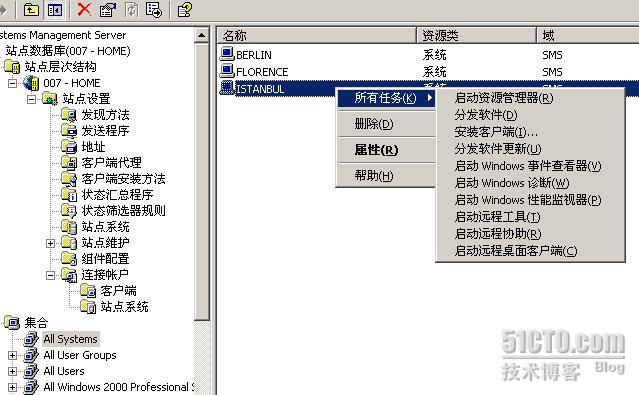
Task: Select the FLORENCE computer icon
Action: [x=227, y=71]
